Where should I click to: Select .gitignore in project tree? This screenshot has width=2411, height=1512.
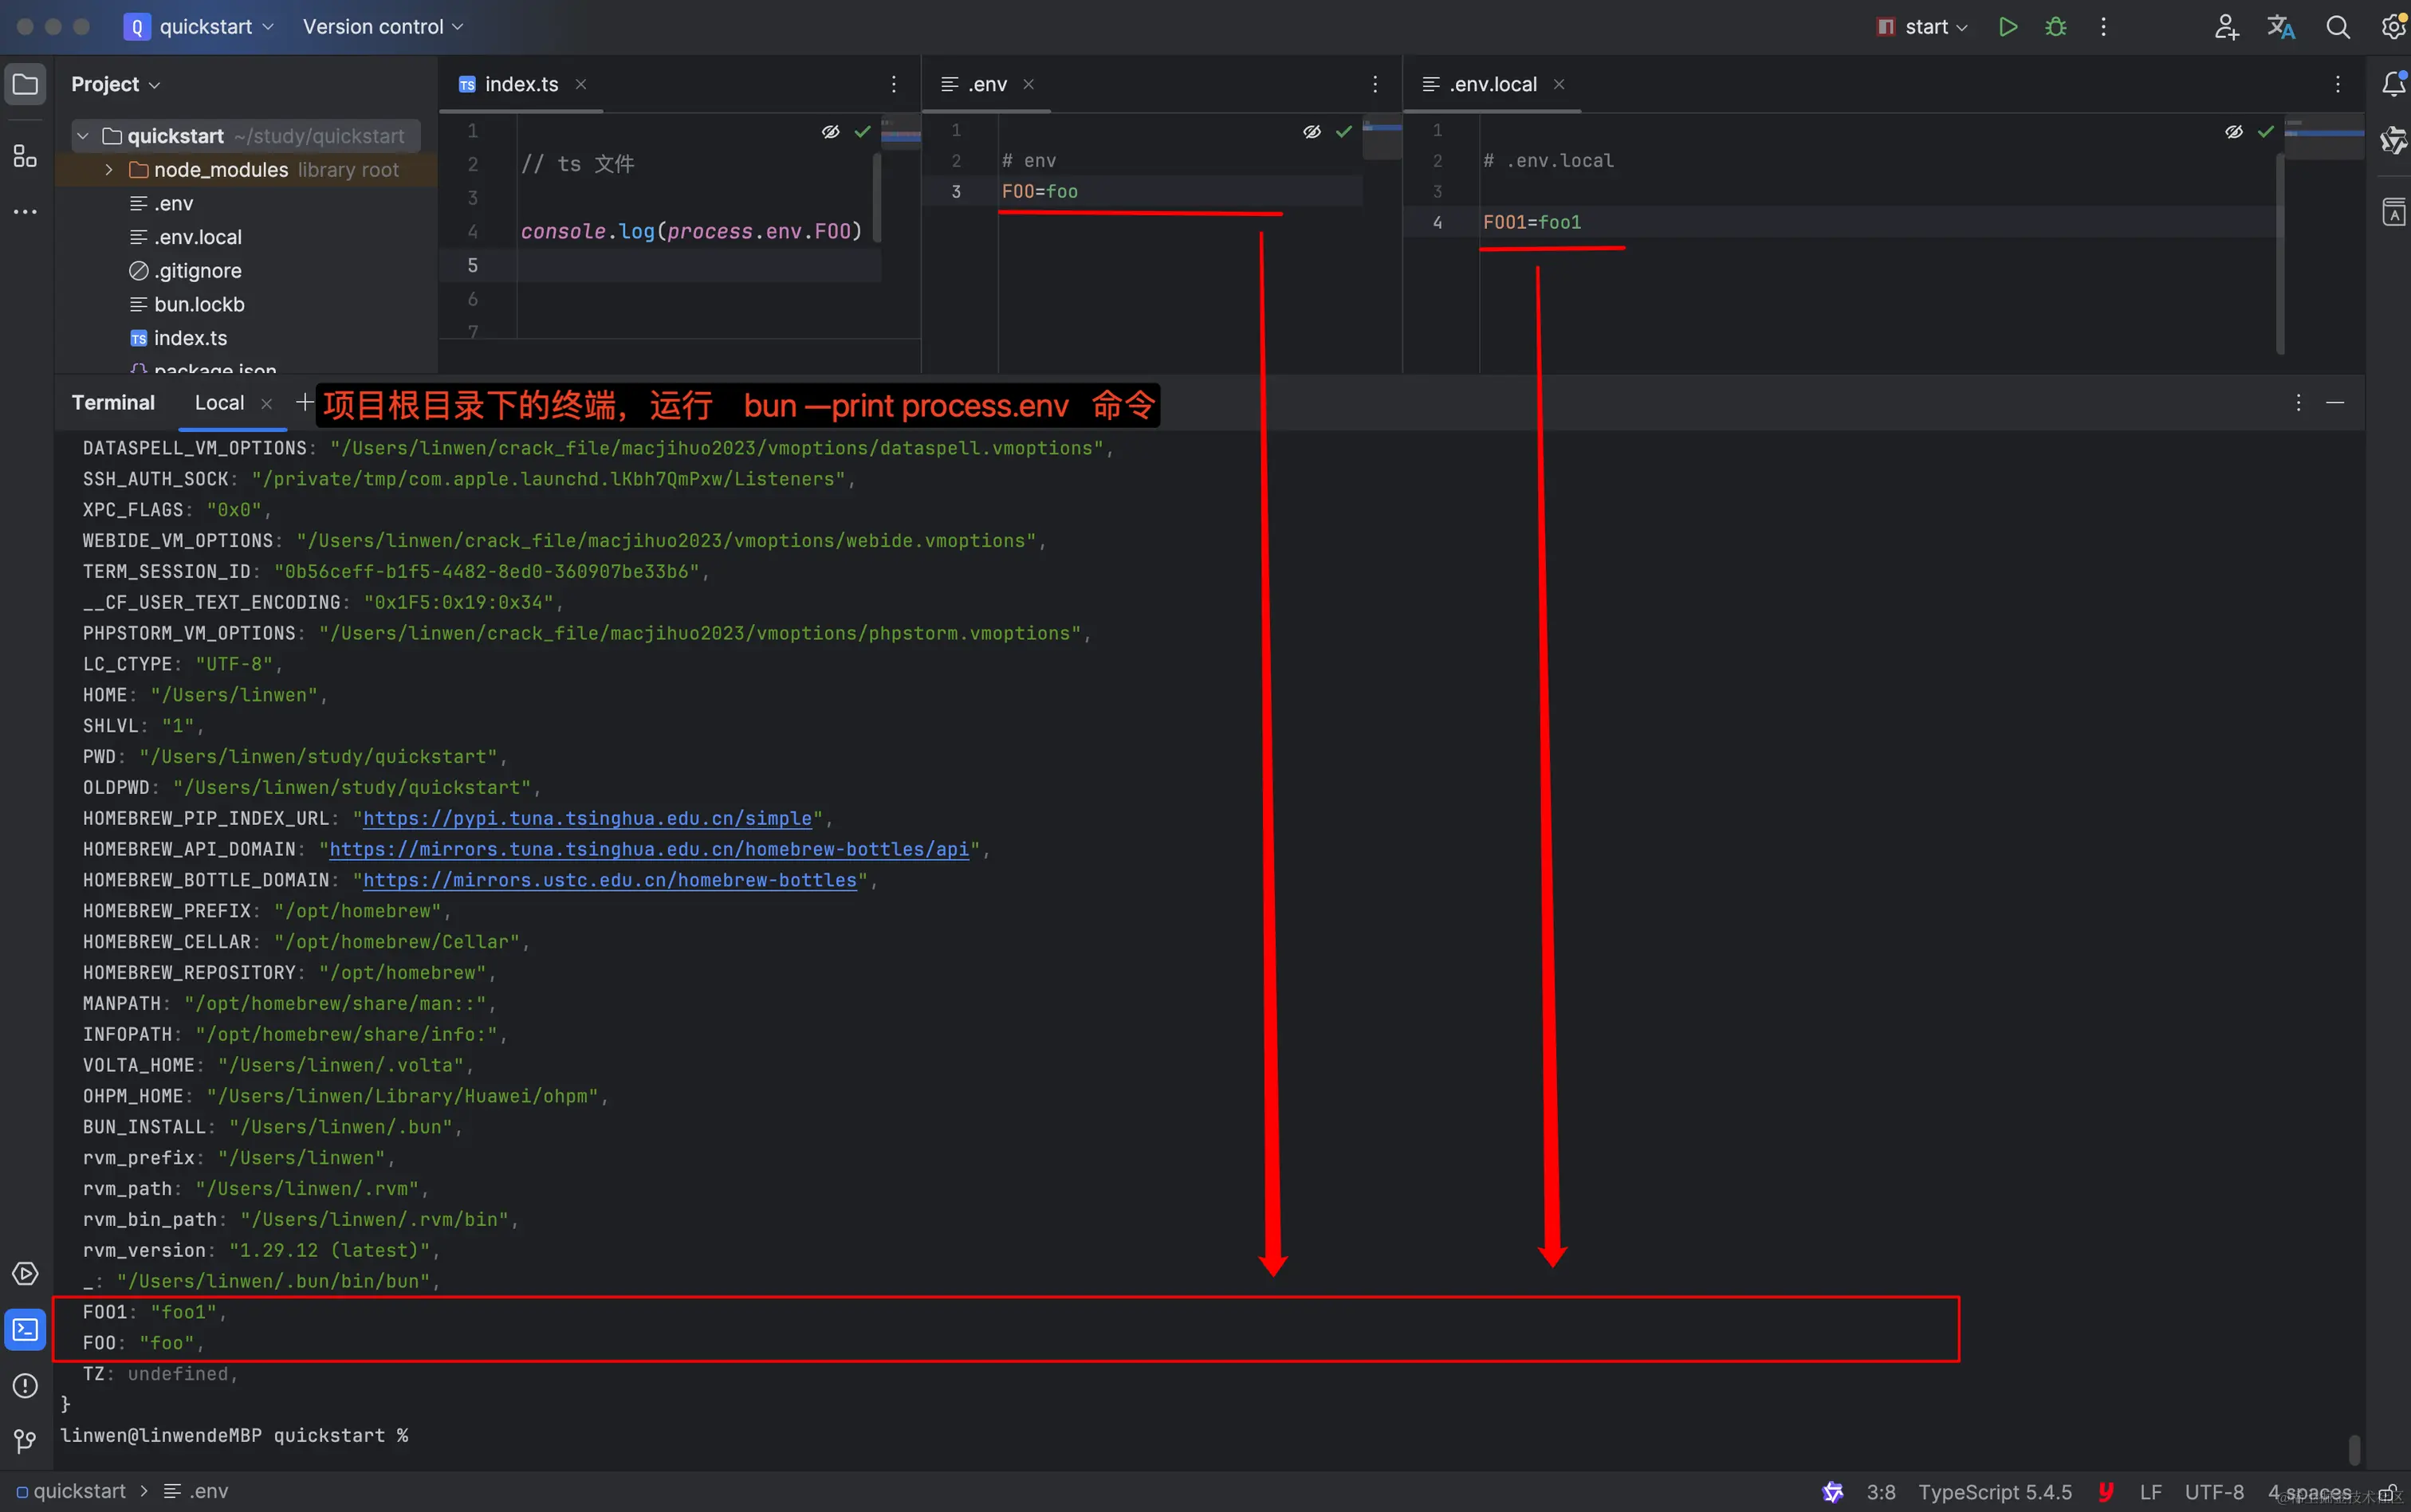coord(198,271)
